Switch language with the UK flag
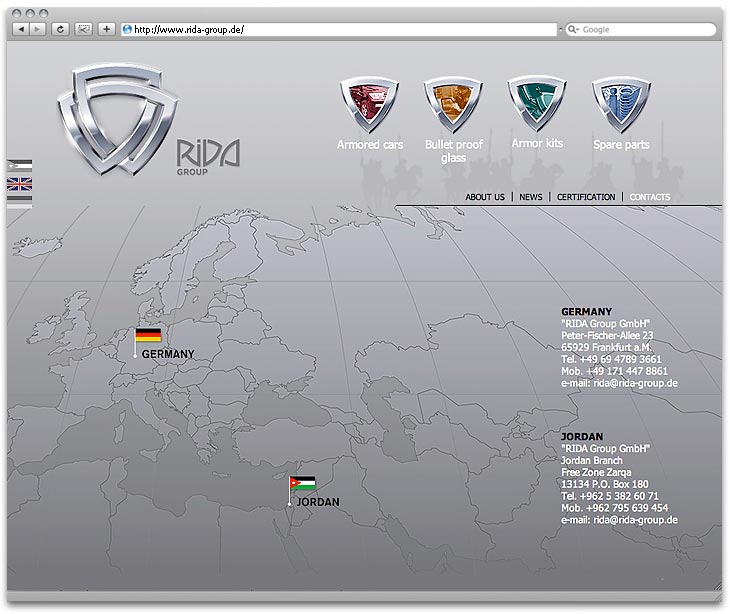This screenshot has height=614, width=730. tap(20, 184)
